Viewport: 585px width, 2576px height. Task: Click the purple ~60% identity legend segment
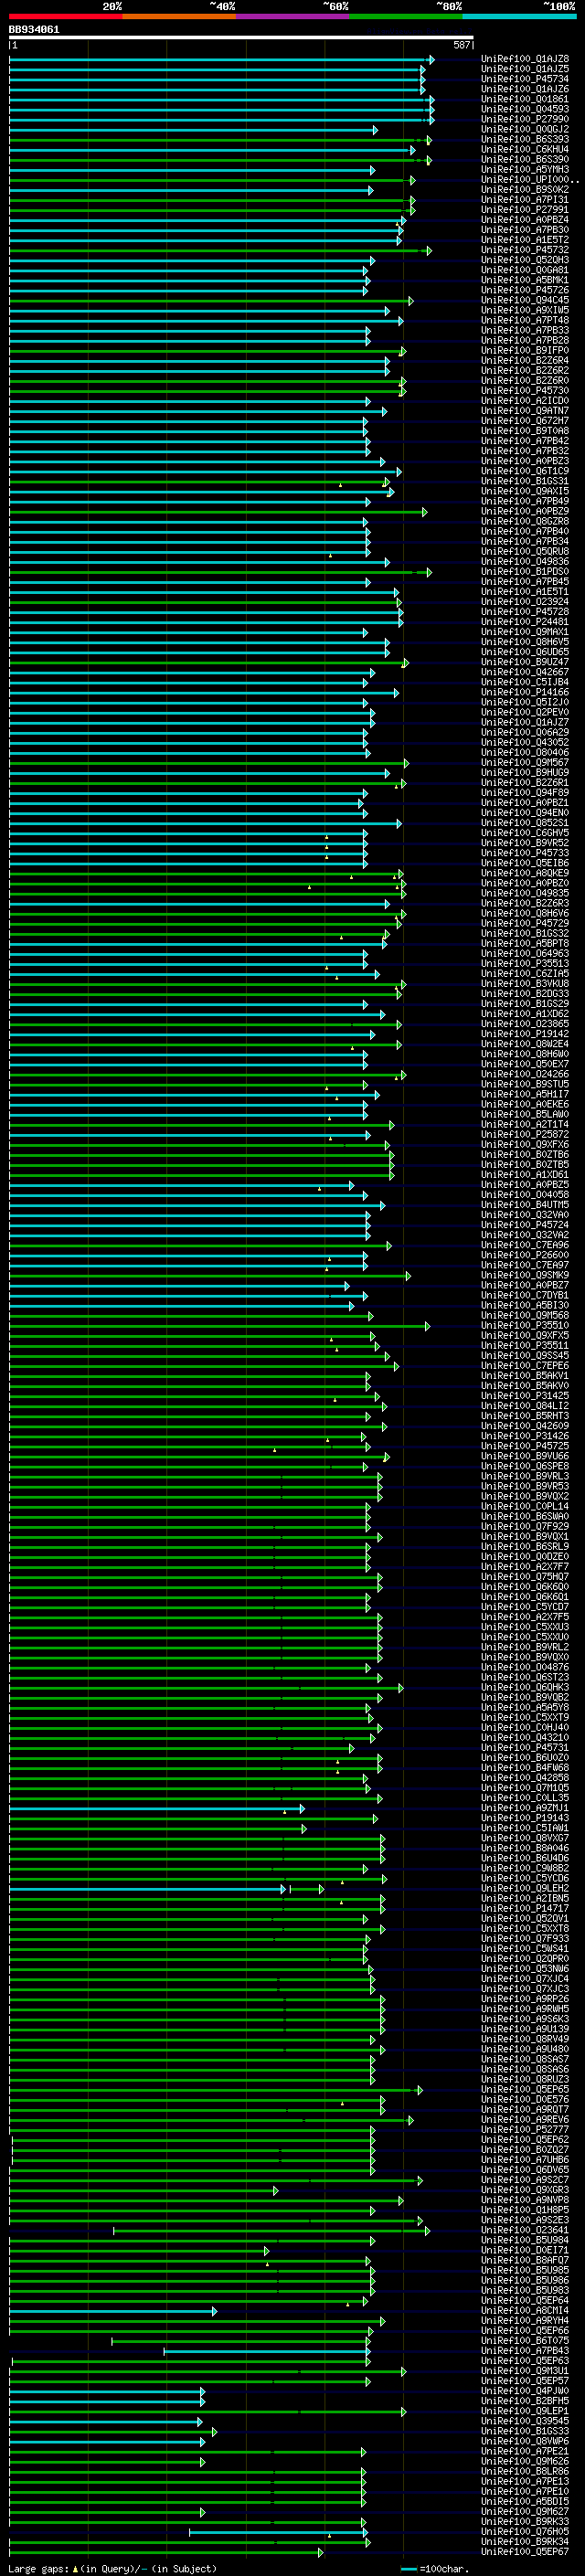coord(293,16)
